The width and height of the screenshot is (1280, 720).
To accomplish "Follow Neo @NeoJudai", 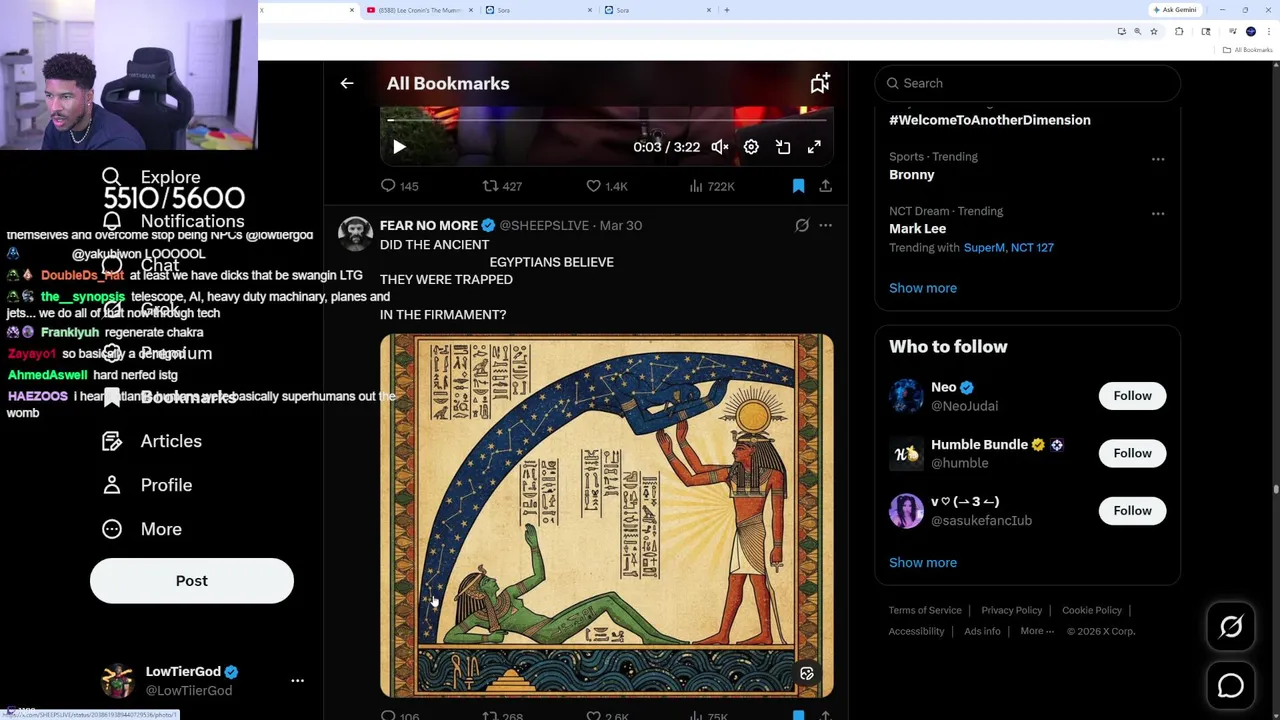I will coord(1132,396).
